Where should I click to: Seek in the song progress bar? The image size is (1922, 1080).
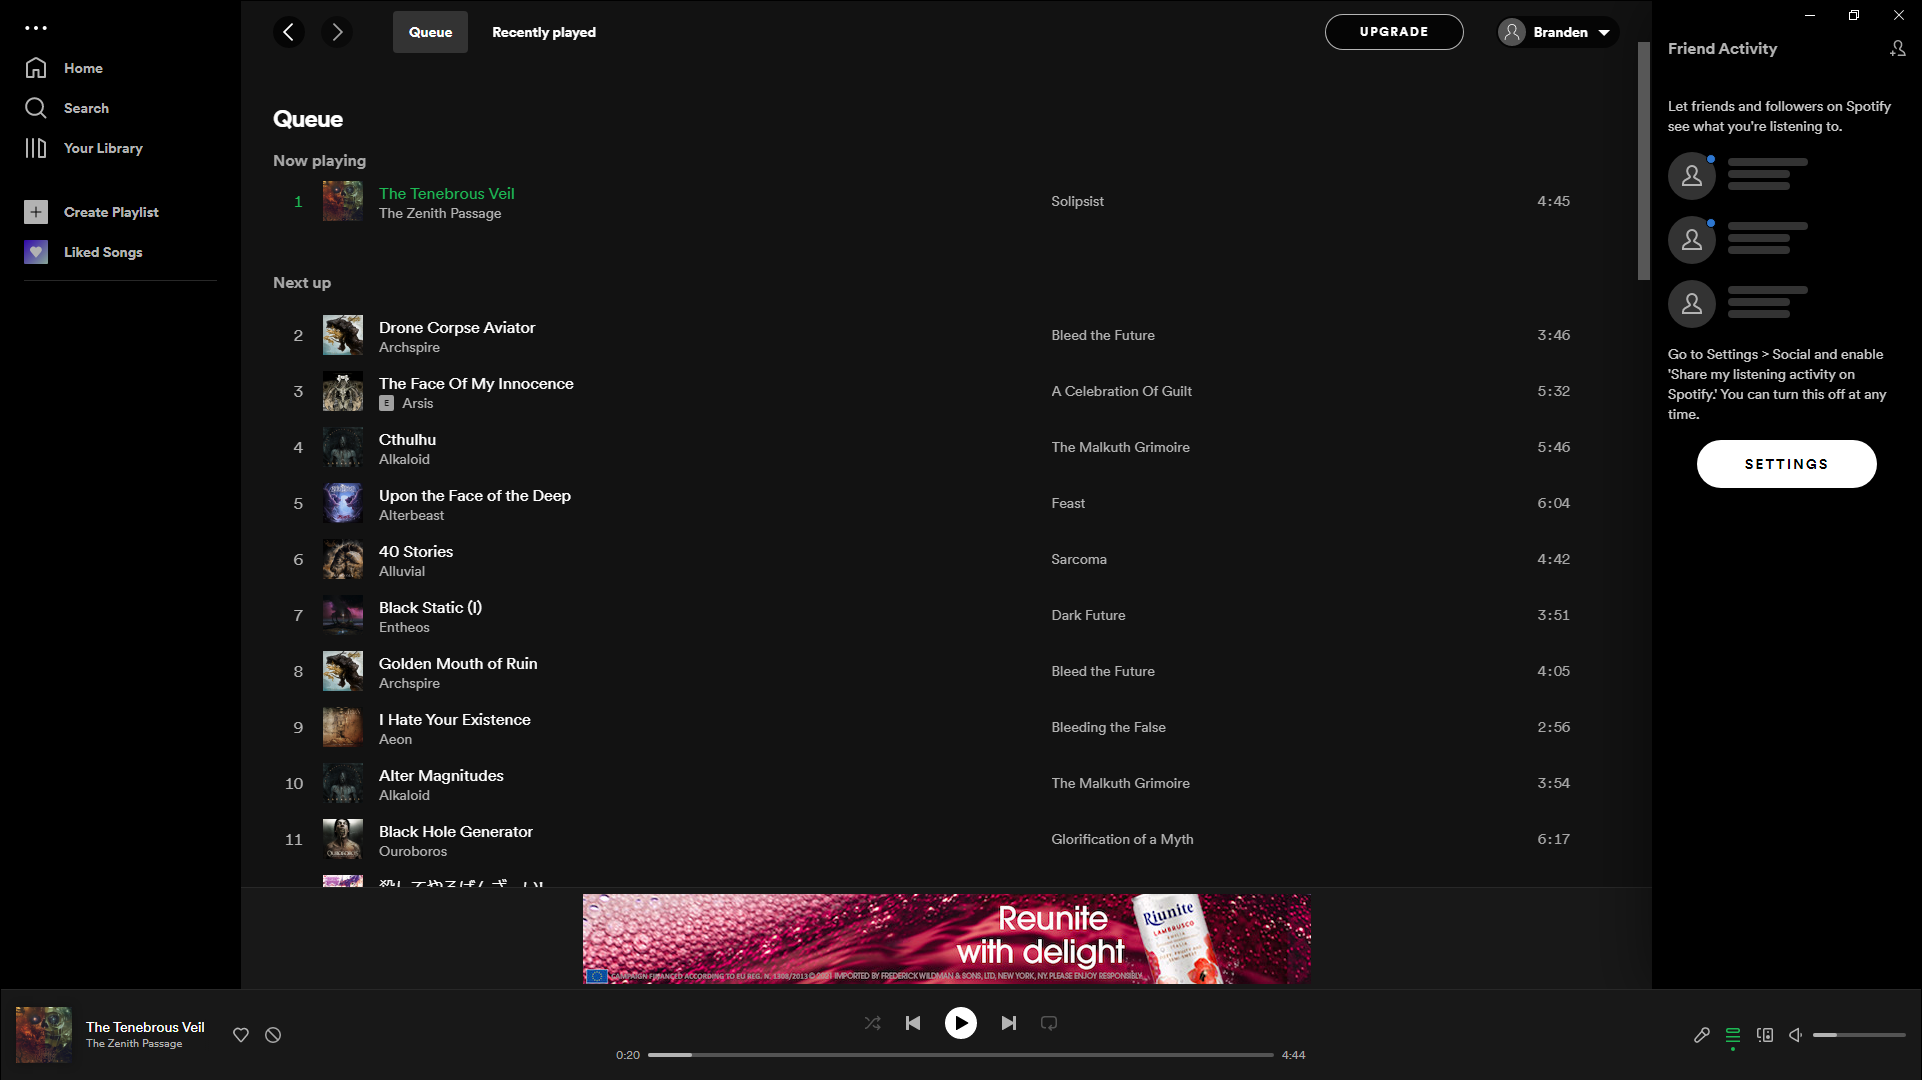pyautogui.click(x=961, y=1055)
